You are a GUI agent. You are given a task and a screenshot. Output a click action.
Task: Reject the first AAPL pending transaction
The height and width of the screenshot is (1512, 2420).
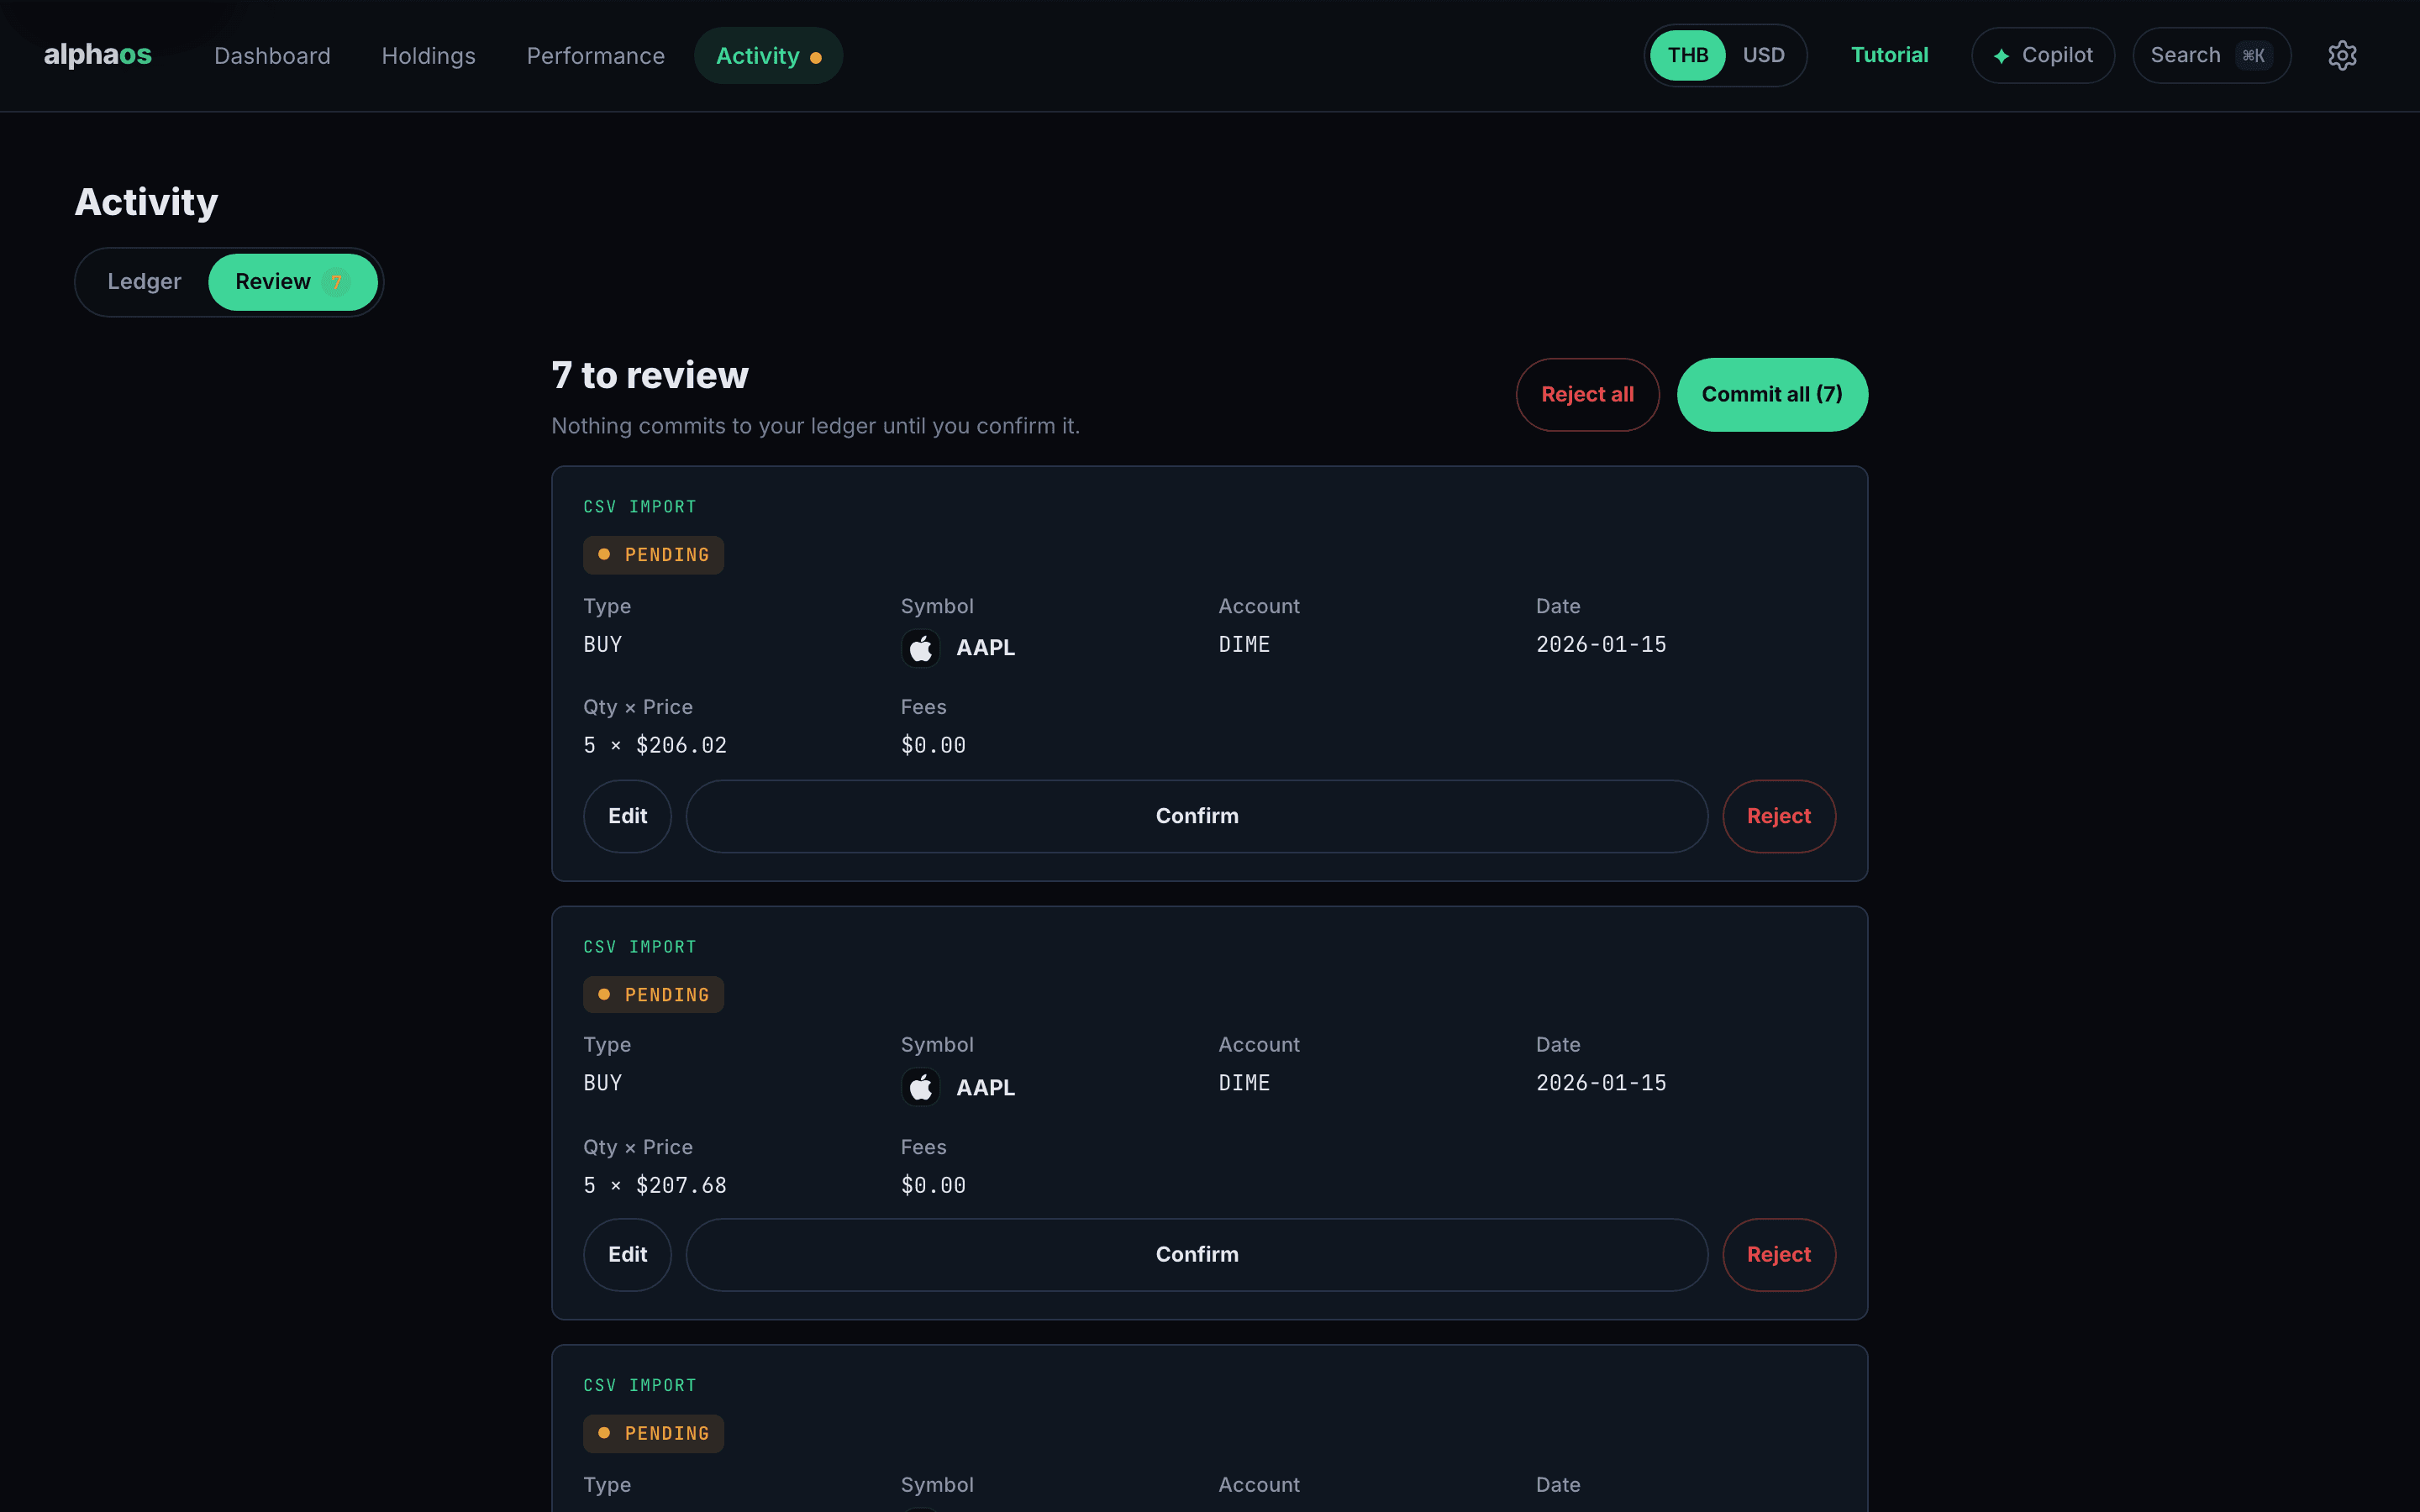(x=1778, y=816)
